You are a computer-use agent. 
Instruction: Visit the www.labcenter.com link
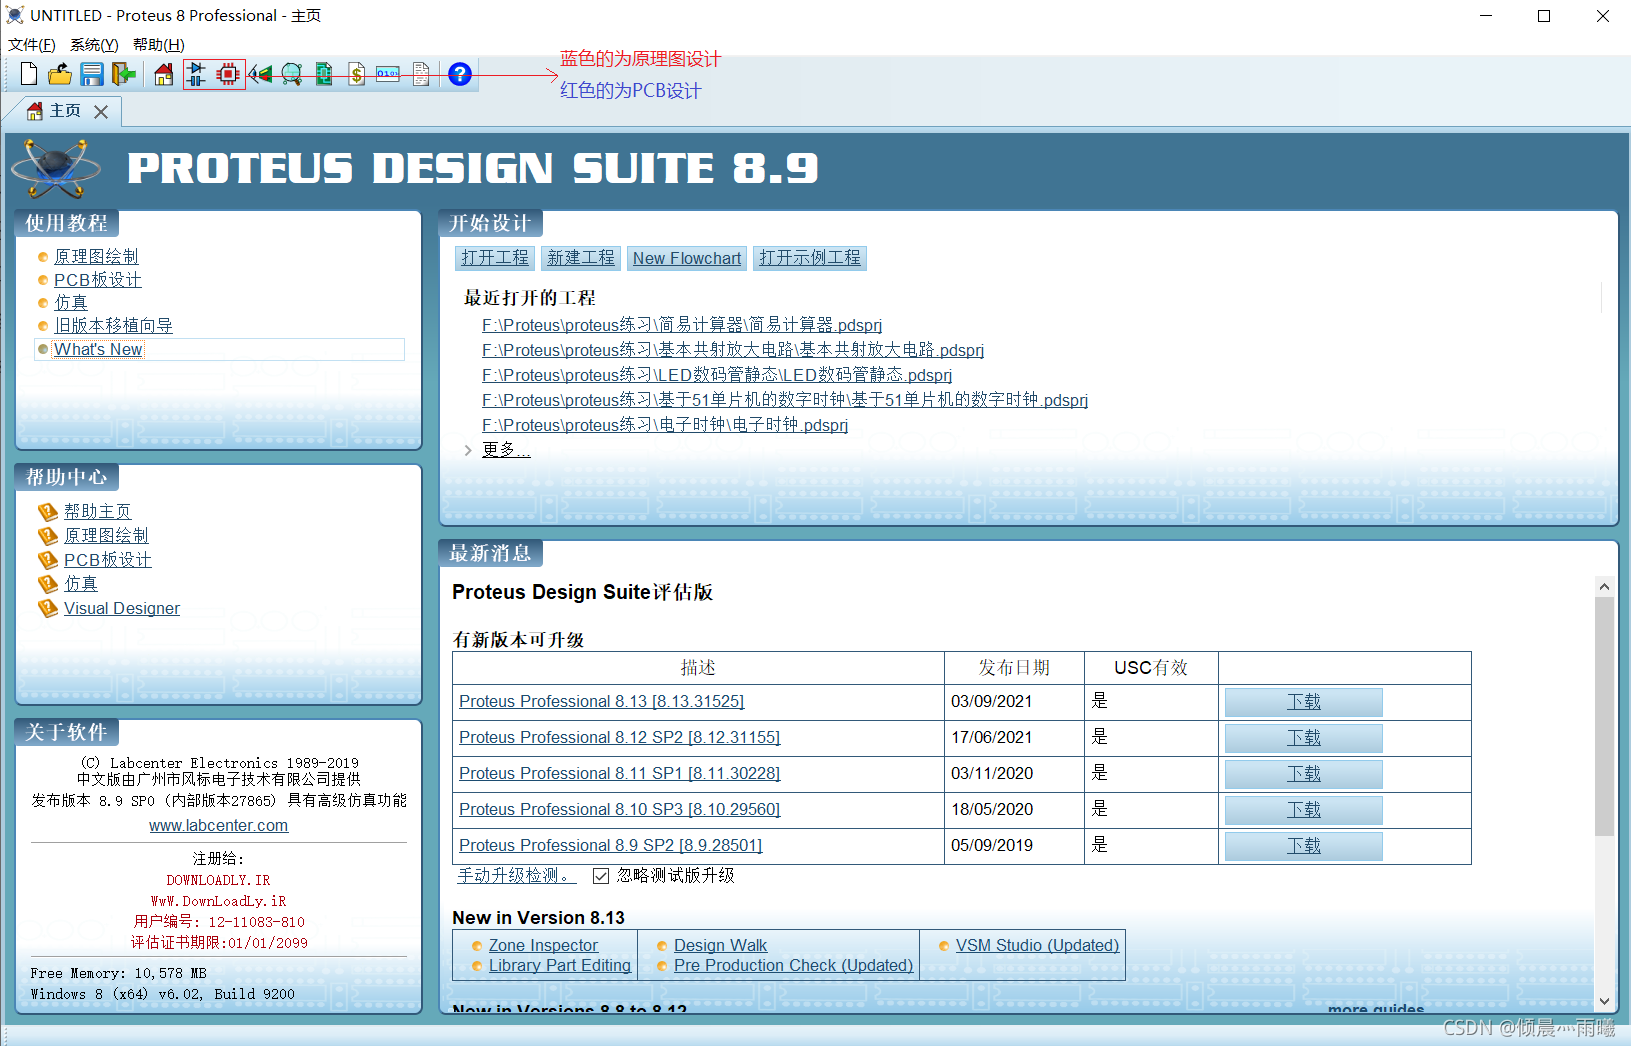point(218,825)
